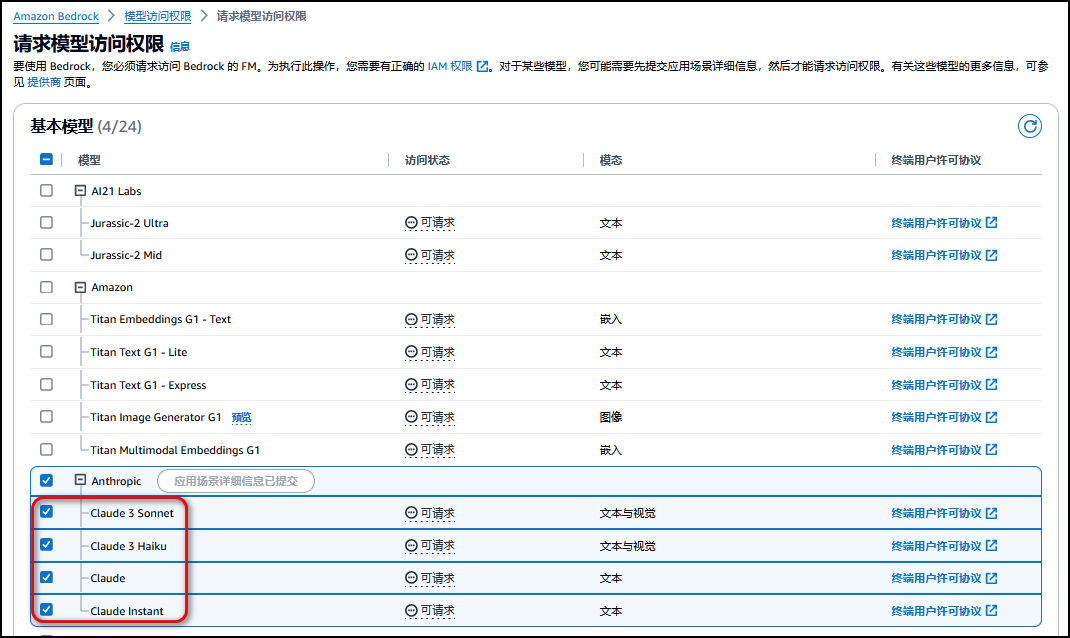Click status icon in Claude 3 Haiku row

pyautogui.click(x=411, y=545)
